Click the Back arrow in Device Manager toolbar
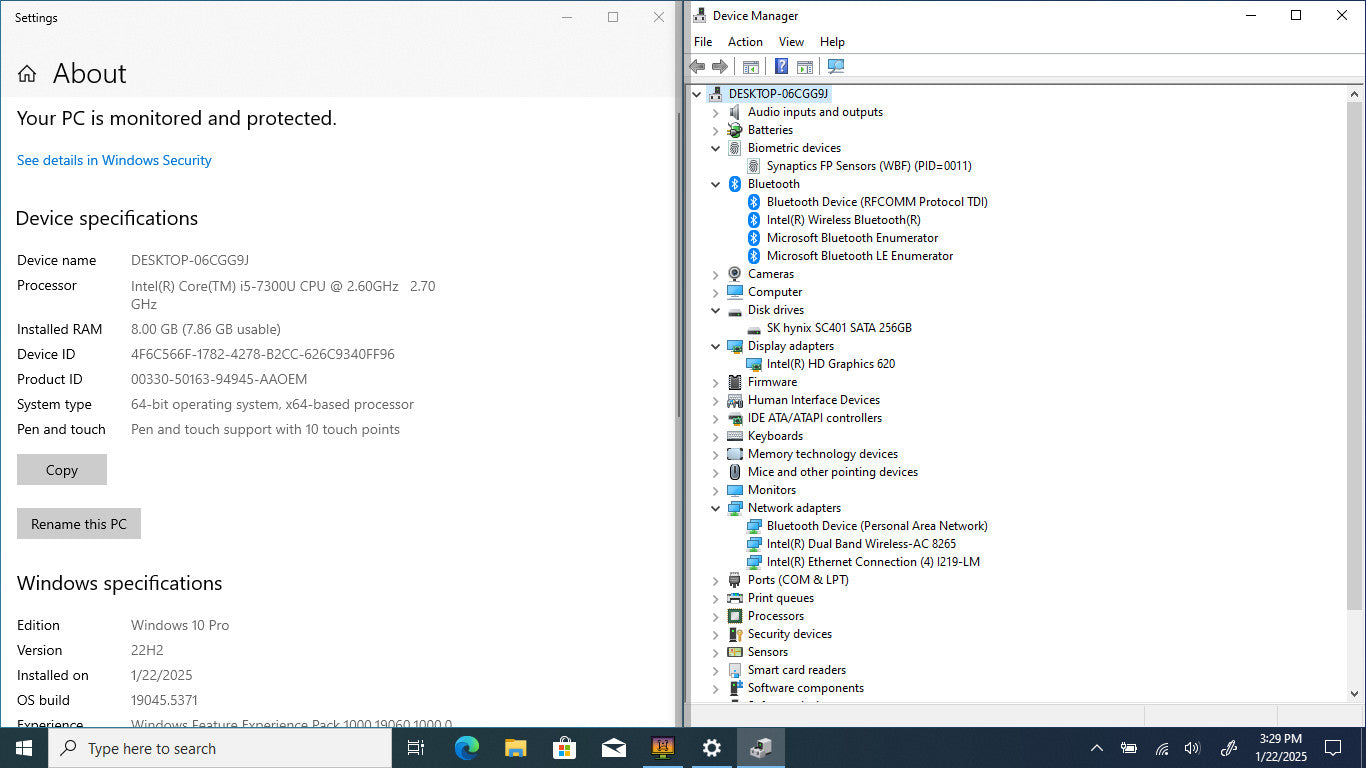Viewport: 1366px width, 768px height. click(x=697, y=67)
